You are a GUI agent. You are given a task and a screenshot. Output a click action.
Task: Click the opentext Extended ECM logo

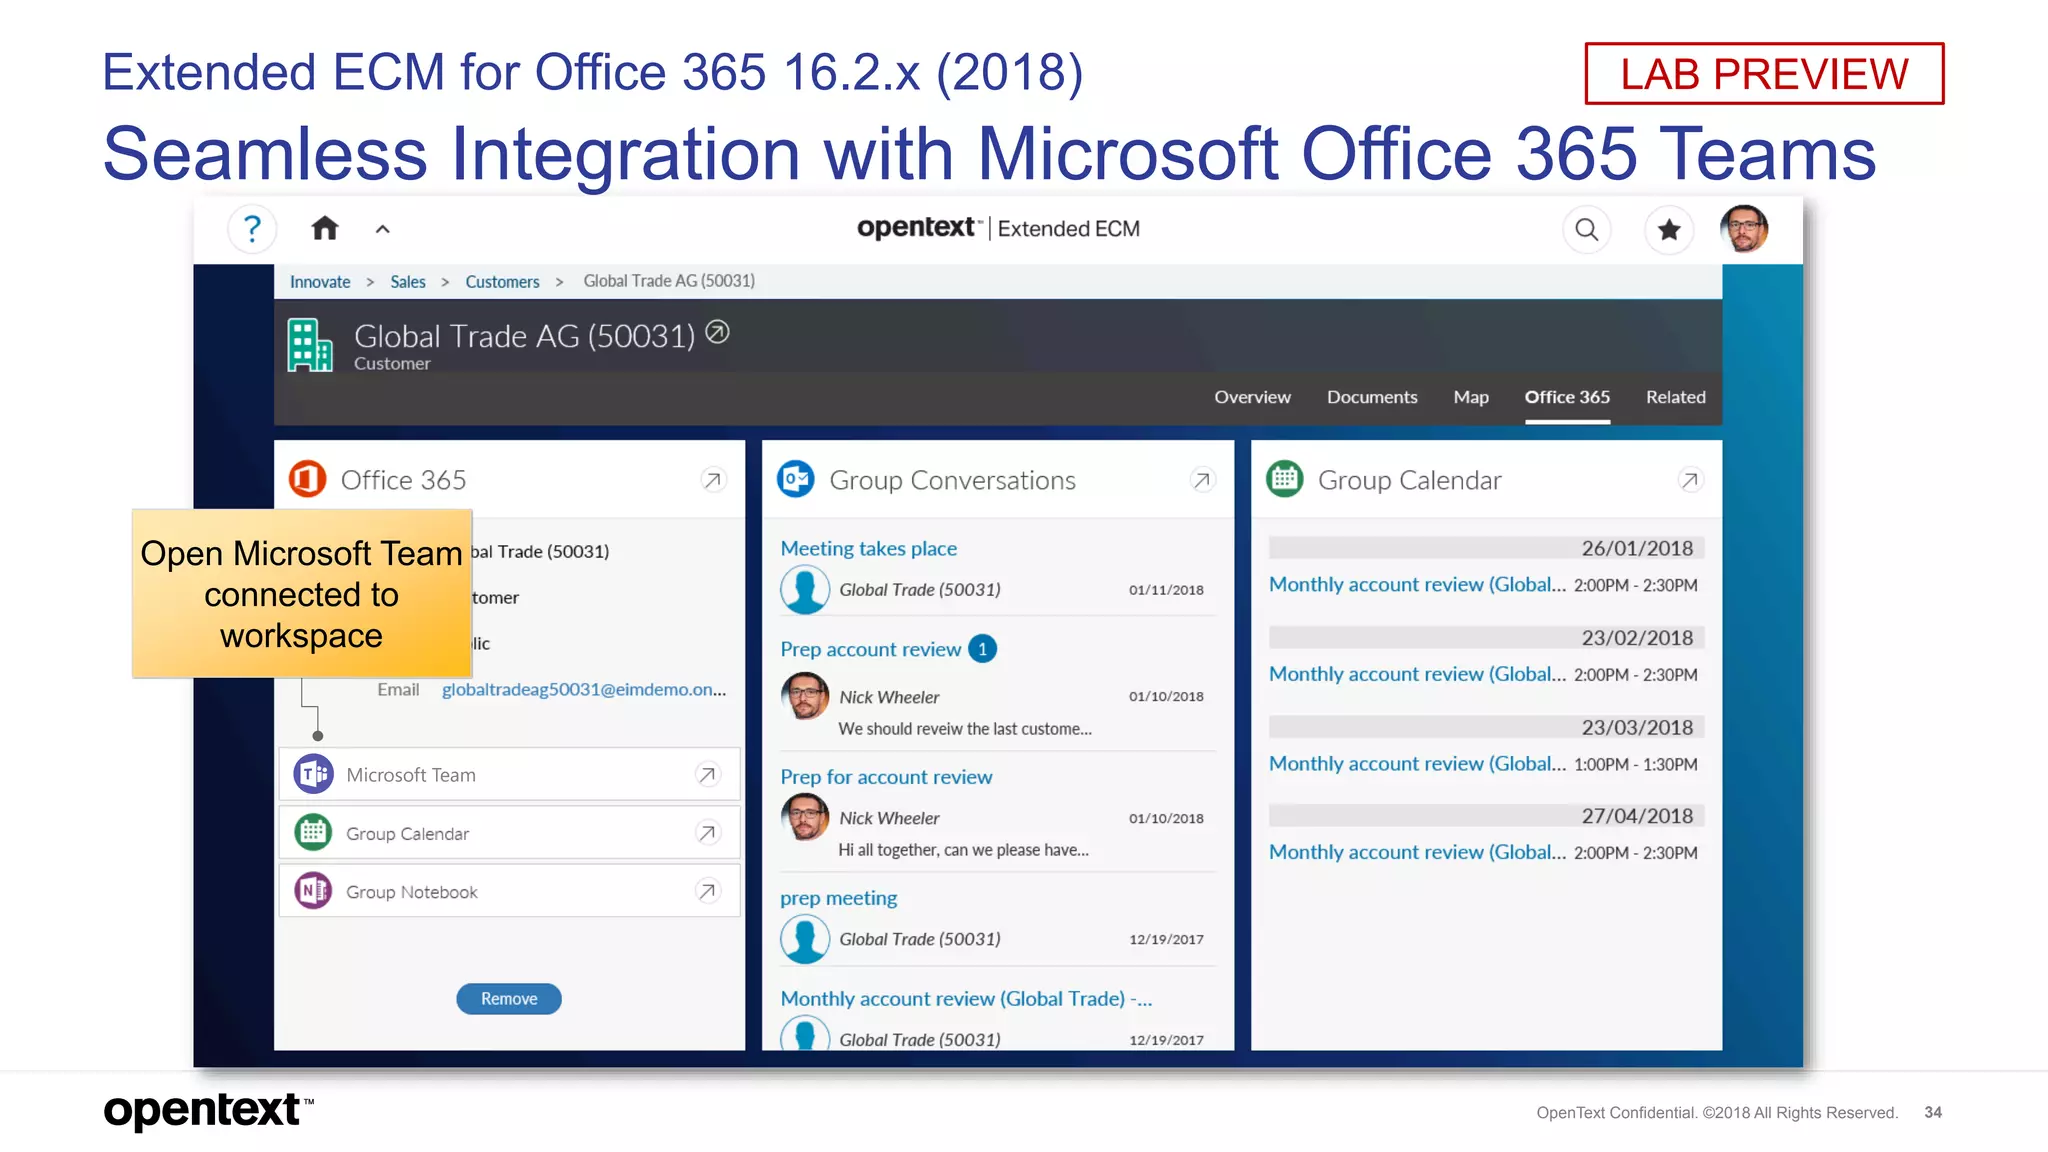[998, 228]
